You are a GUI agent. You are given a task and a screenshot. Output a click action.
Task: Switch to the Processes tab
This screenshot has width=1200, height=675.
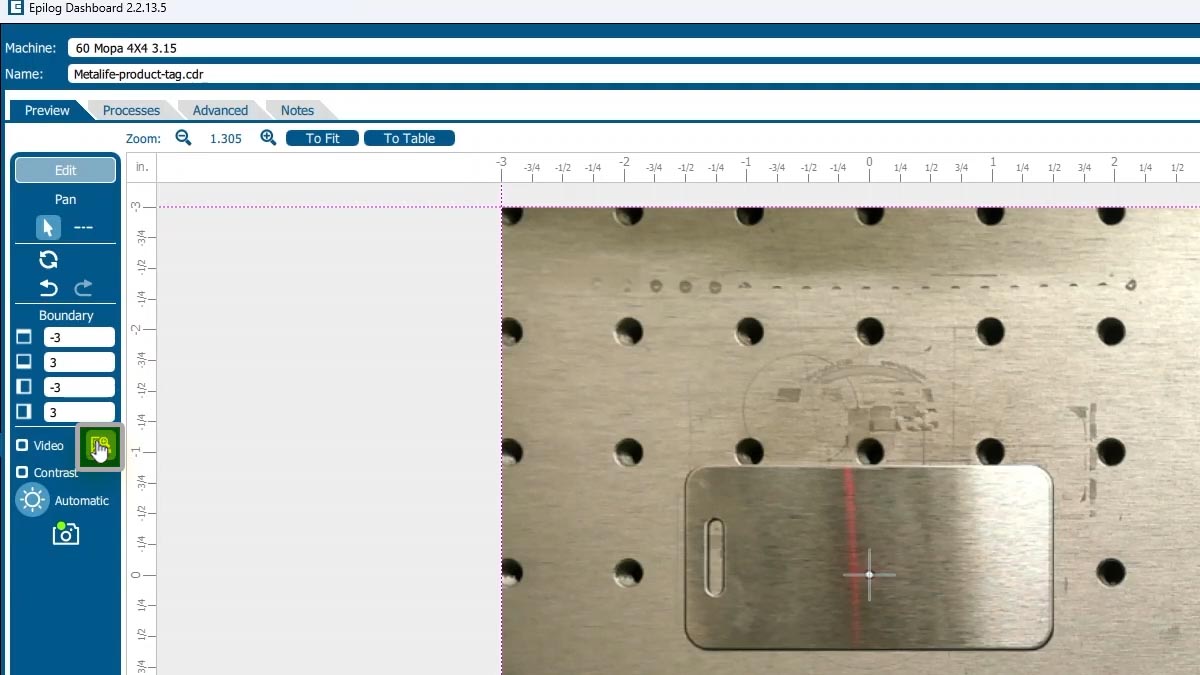point(130,110)
